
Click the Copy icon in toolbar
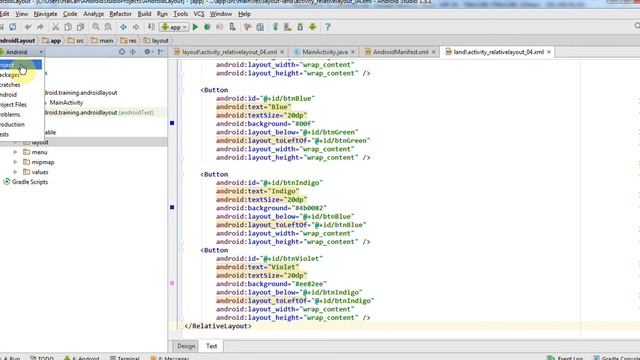click(68, 27)
